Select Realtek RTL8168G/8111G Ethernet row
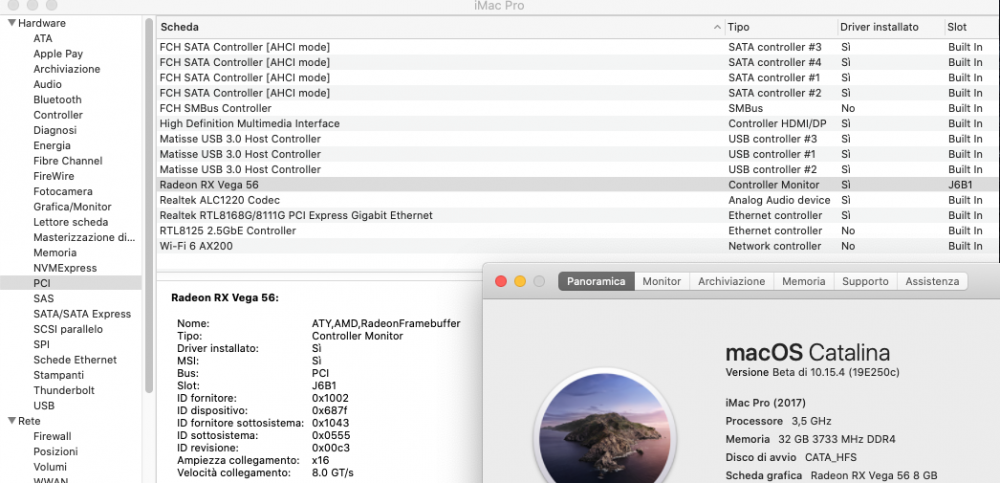This screenshot has height=483, width=1000. [577, 216]
